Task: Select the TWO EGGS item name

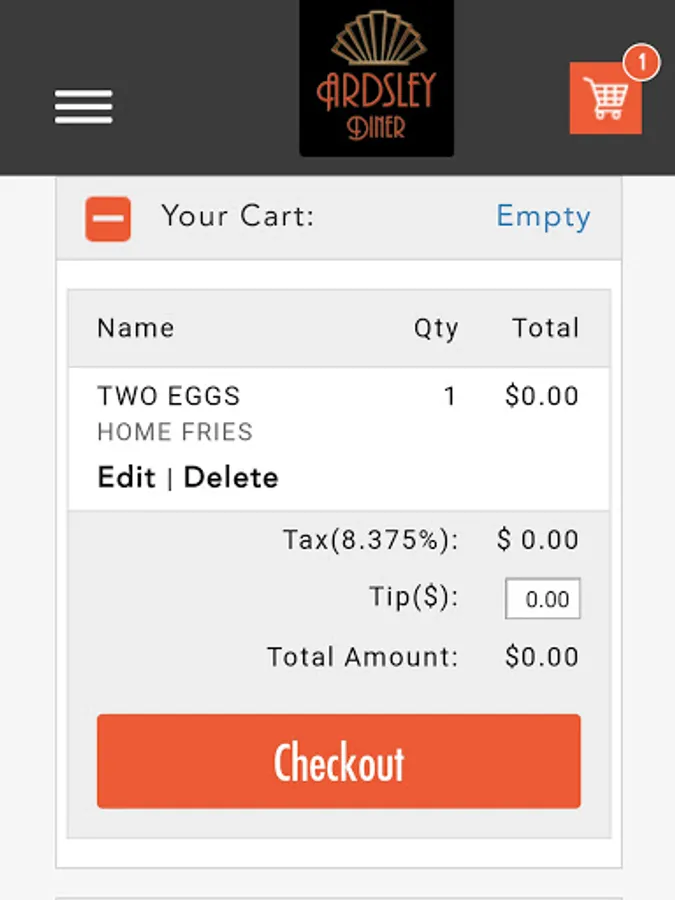Action: (x=169, y=396)
